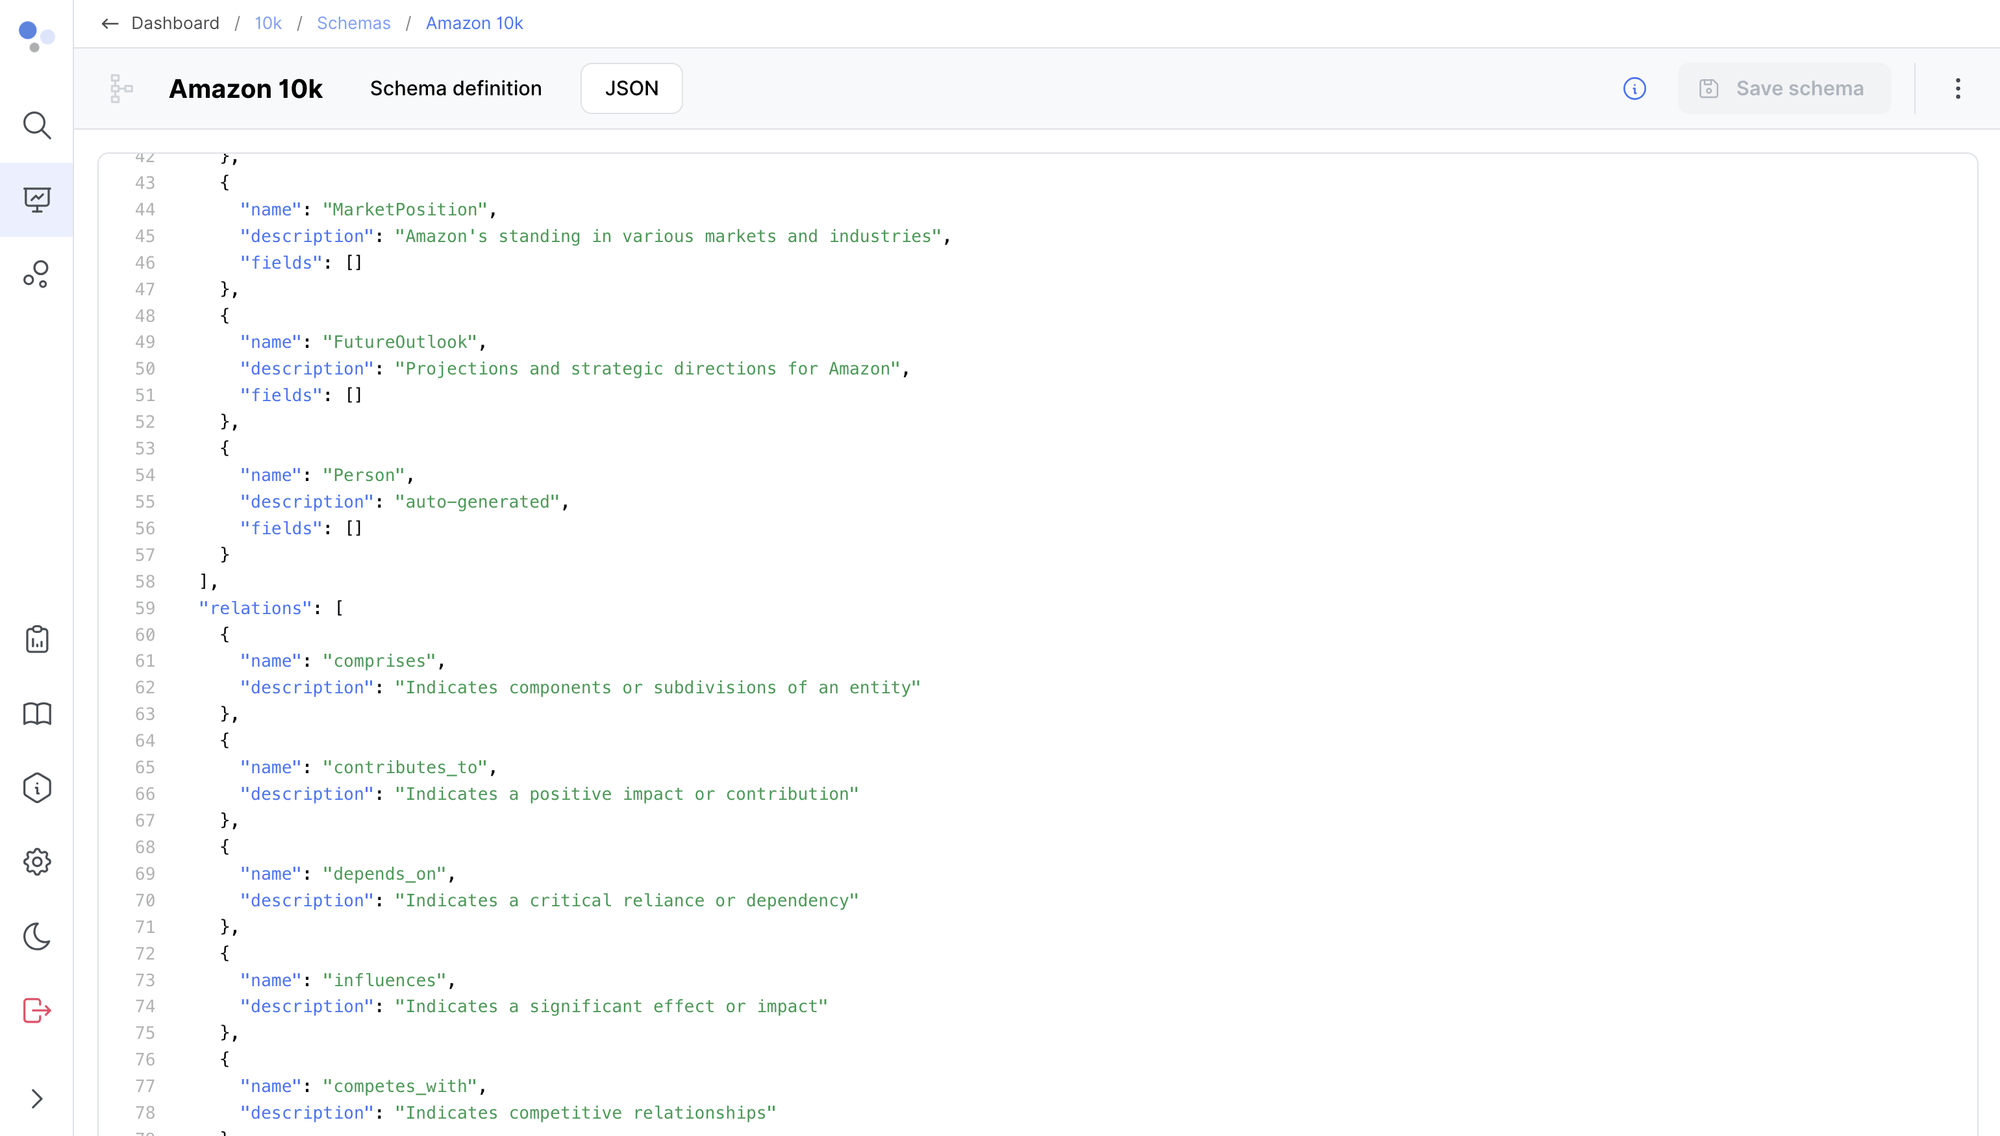Switch to Schema definition tab
2000x1136 pixels.
(x=455, y=89)
